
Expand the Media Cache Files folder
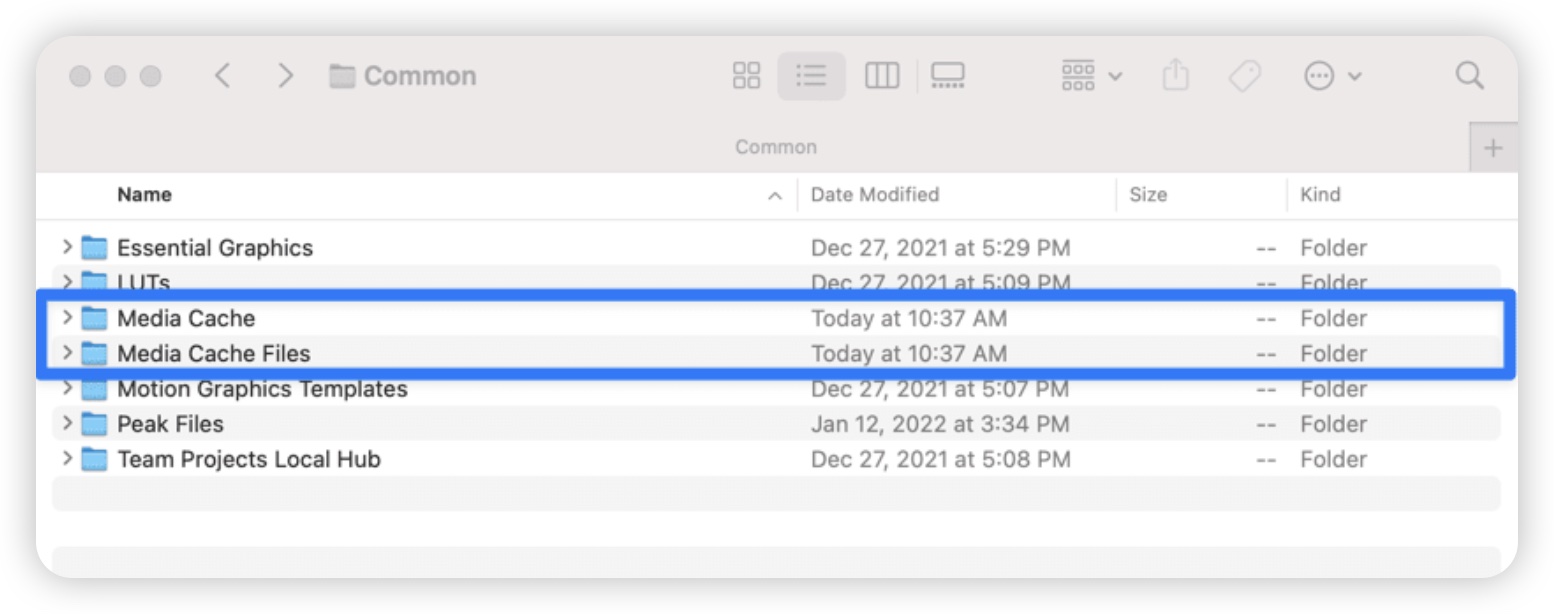67,353
